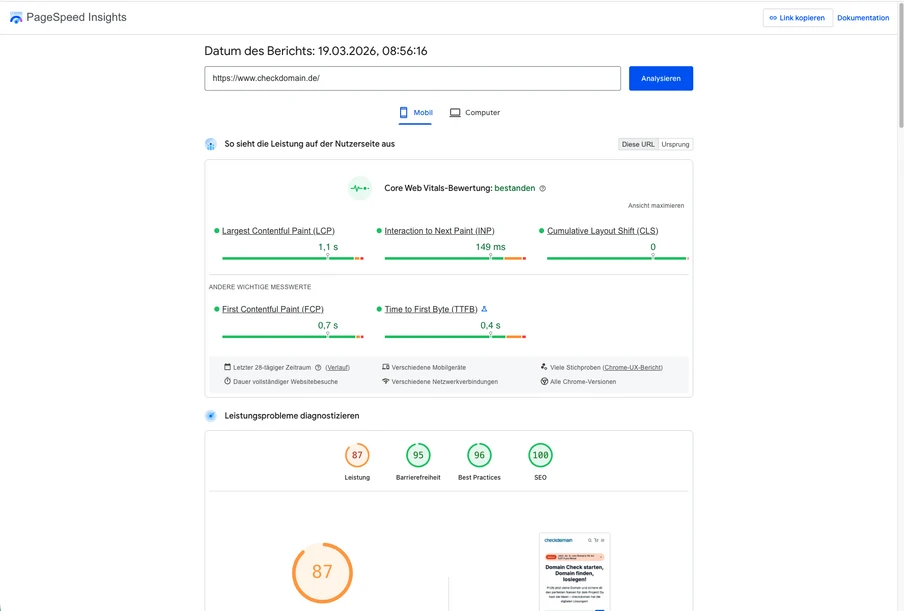Viewport: 904px width, 611px height.
Task: Open the Dokumentation page
Action: tap(862, 17)
